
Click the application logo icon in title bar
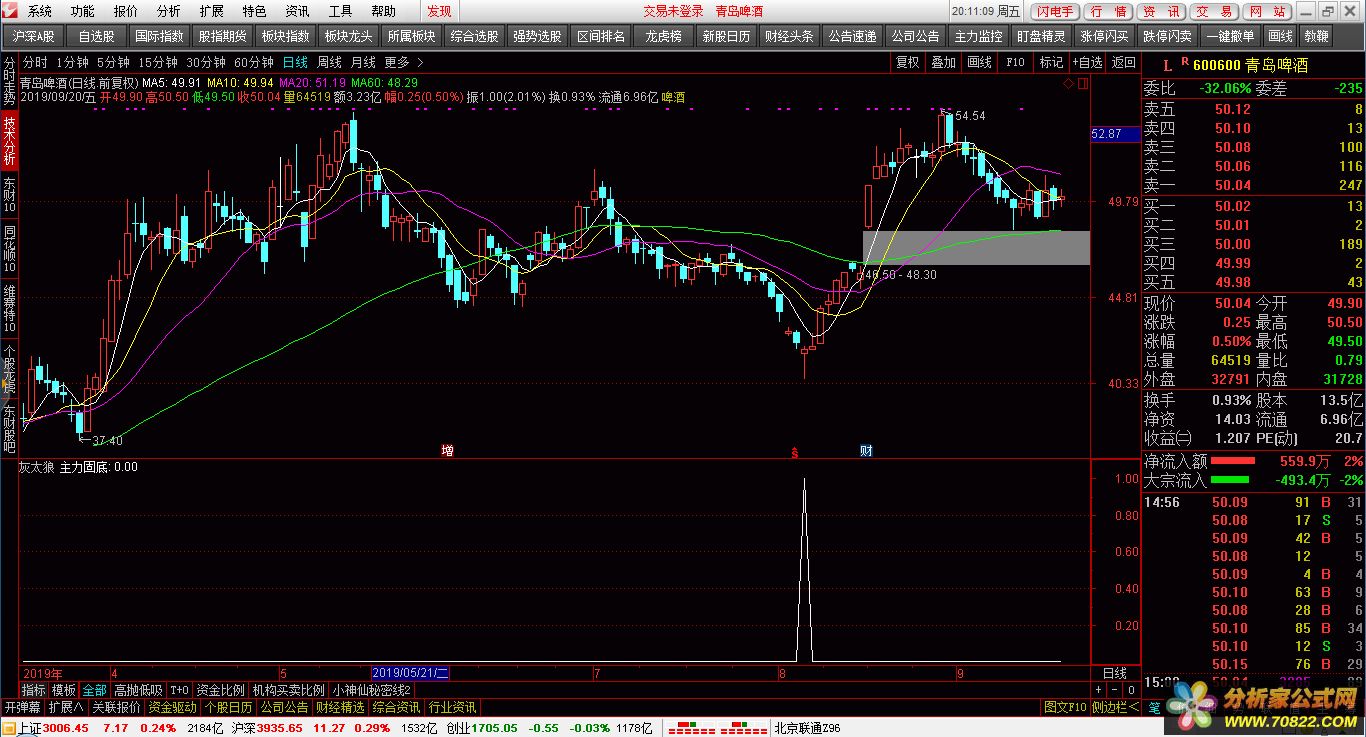10,11
